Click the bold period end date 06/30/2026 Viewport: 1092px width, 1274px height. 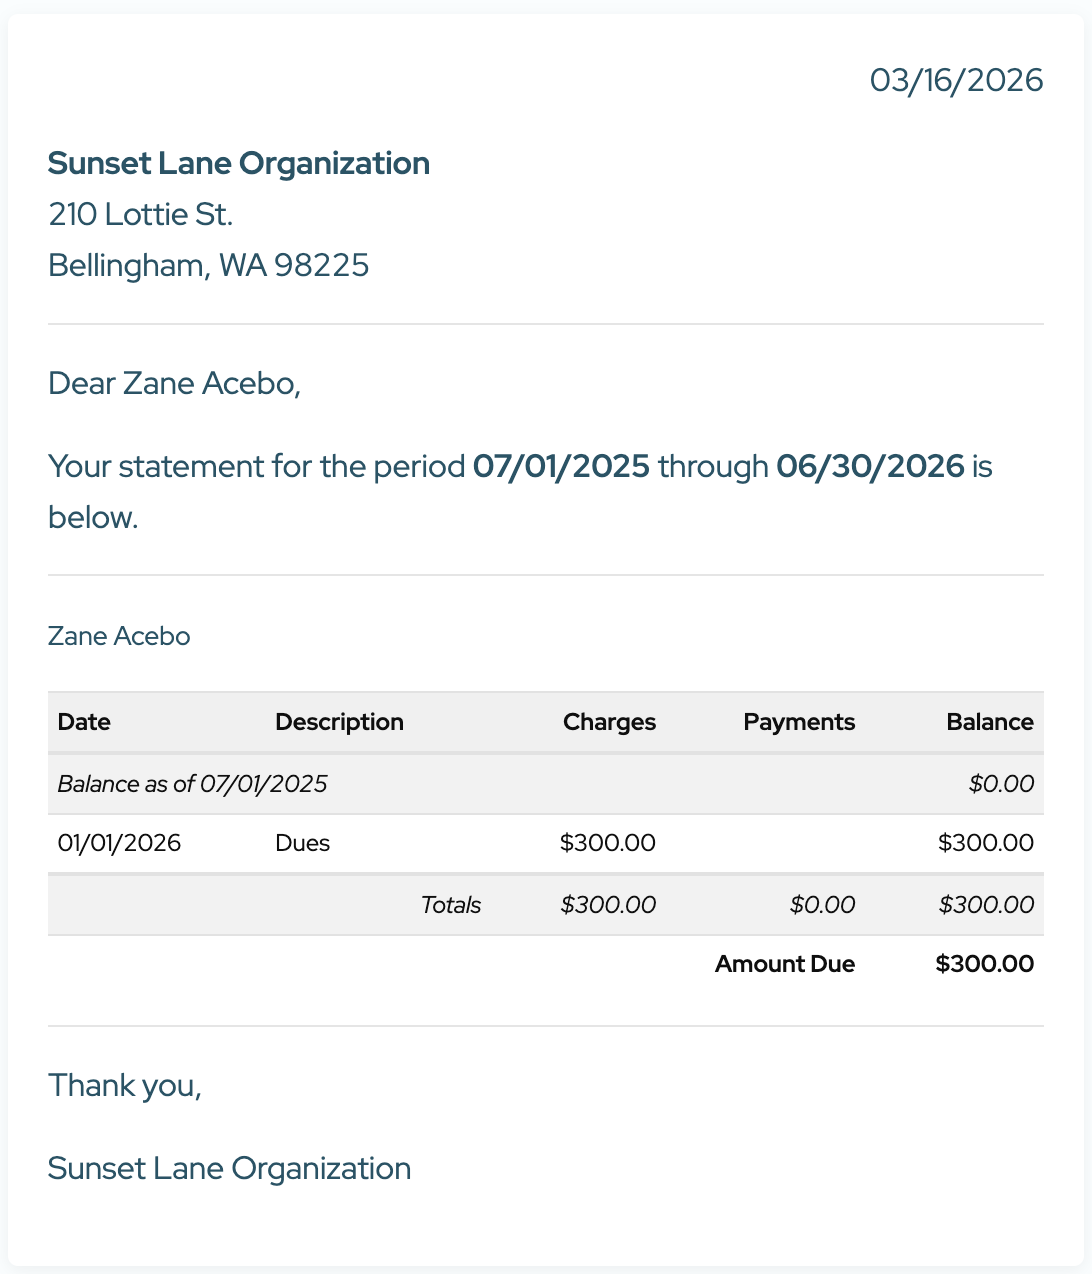(870, 466)
